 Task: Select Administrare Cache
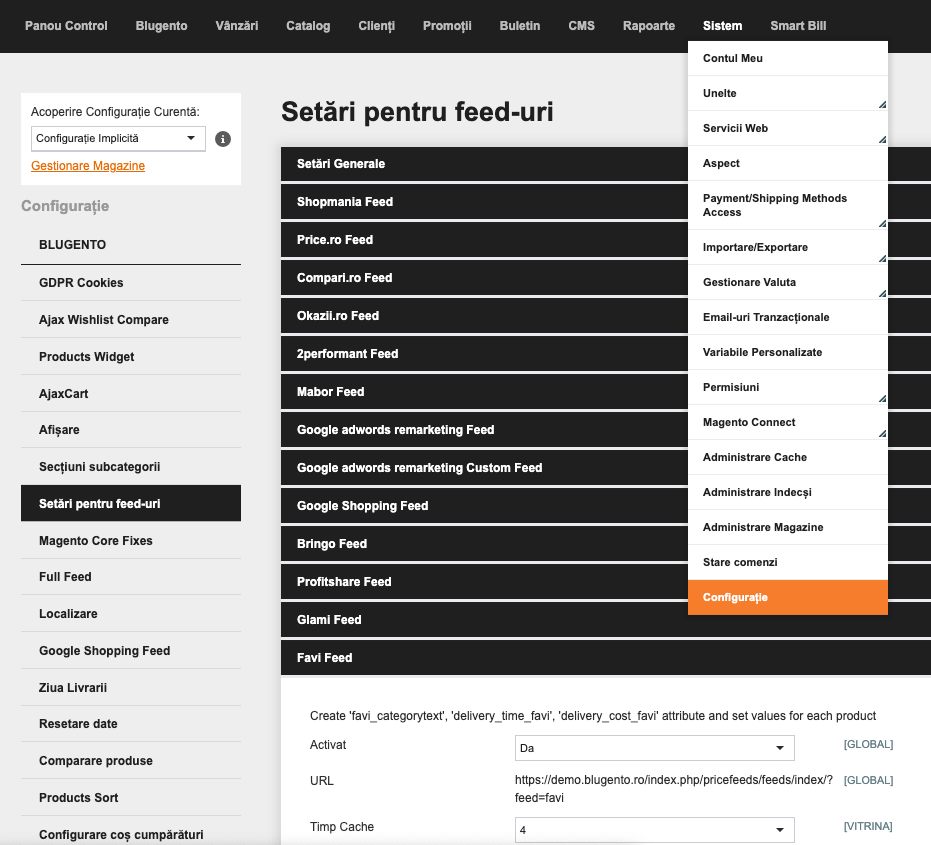(x=787, y=457)
